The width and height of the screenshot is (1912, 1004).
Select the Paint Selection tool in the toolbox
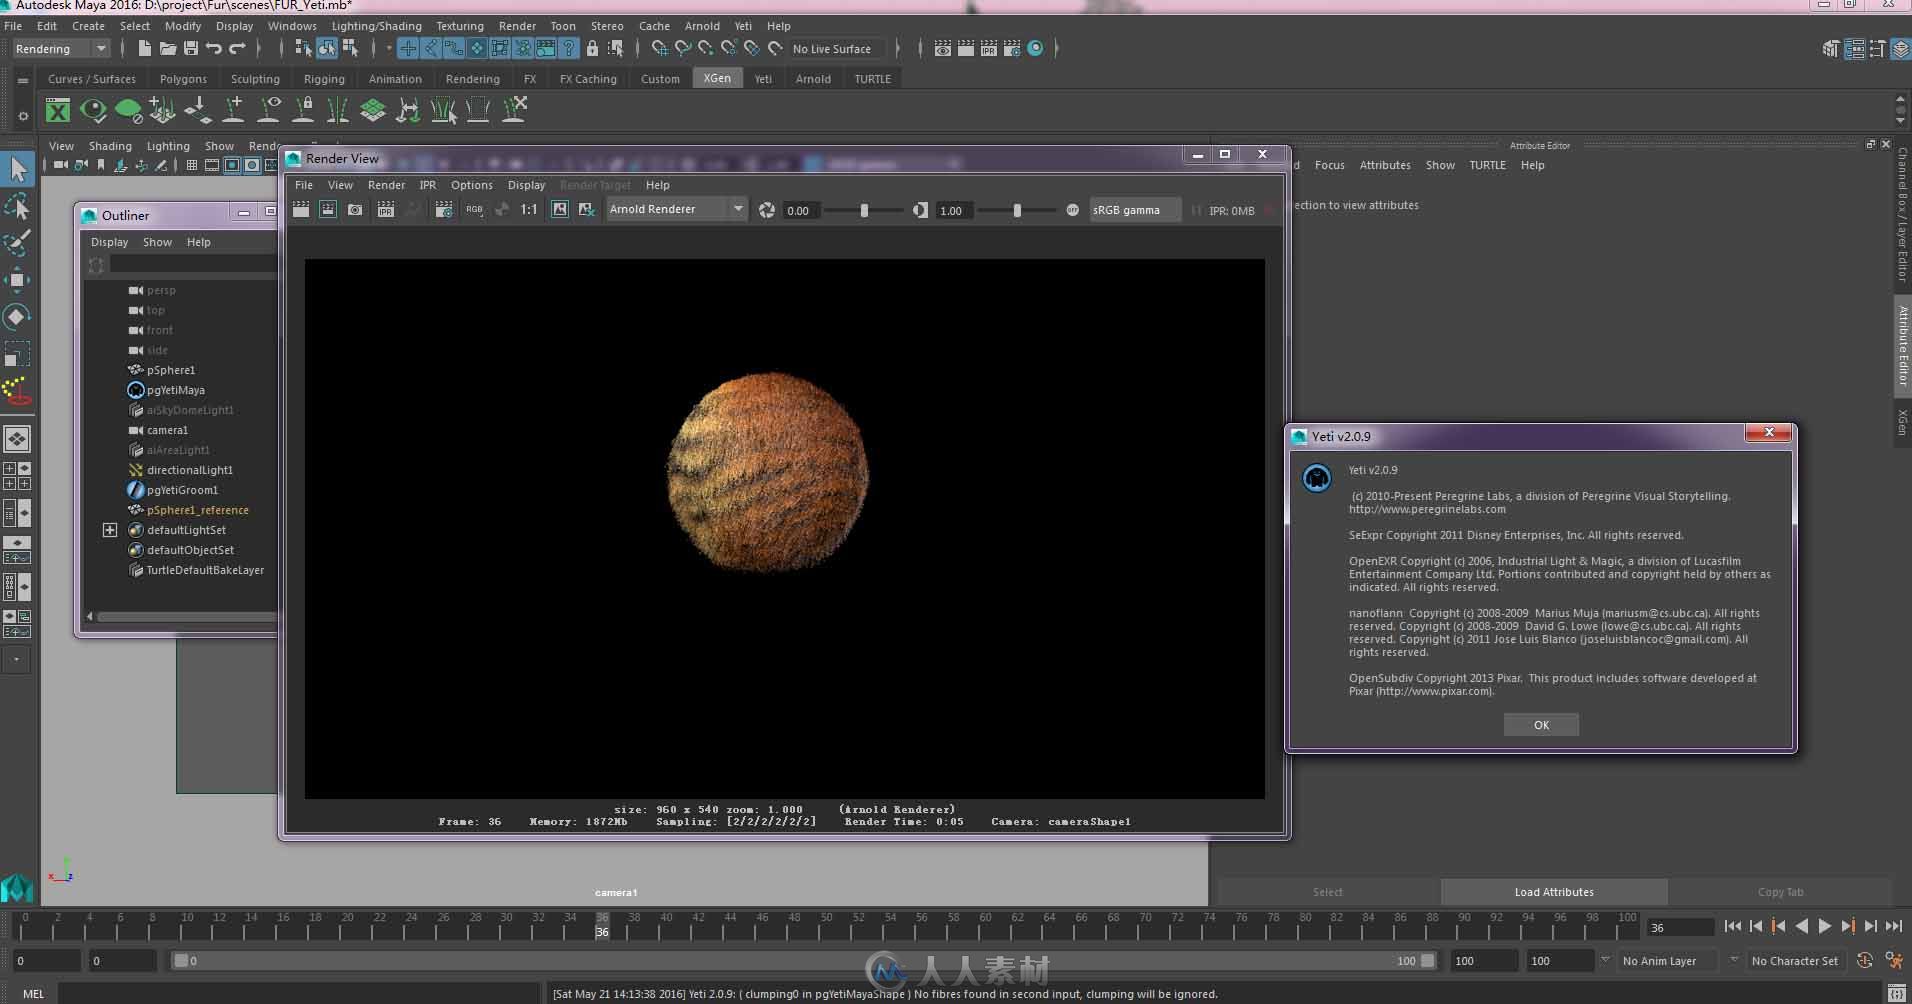point(17,243)
